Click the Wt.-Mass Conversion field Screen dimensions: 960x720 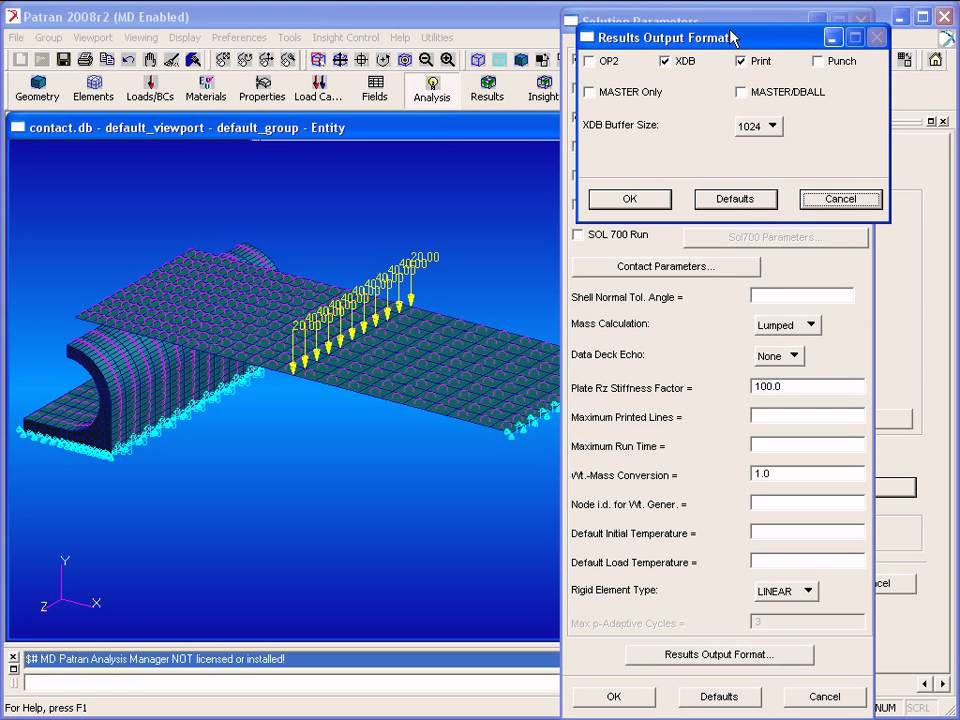point(808,473)
